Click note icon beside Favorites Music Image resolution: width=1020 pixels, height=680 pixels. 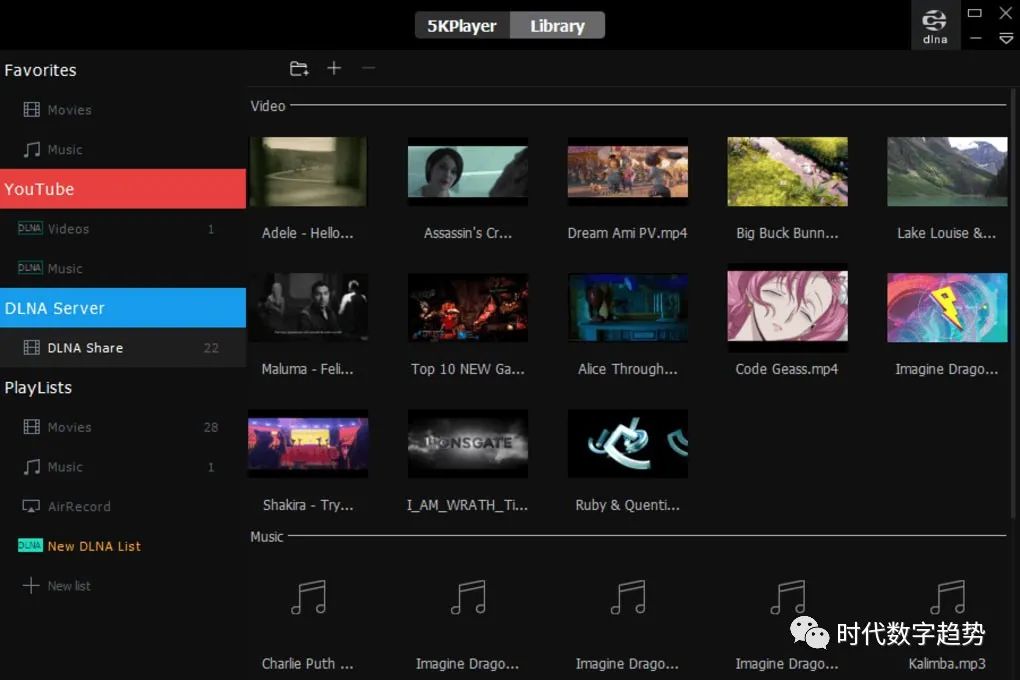pos(31,149)
